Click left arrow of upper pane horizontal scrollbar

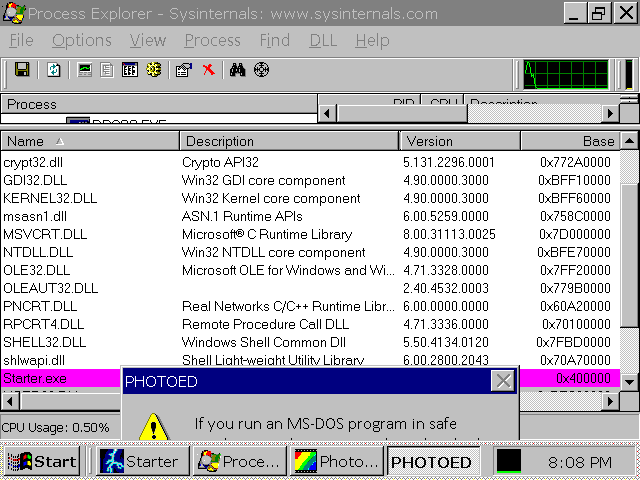click(327, 113)
